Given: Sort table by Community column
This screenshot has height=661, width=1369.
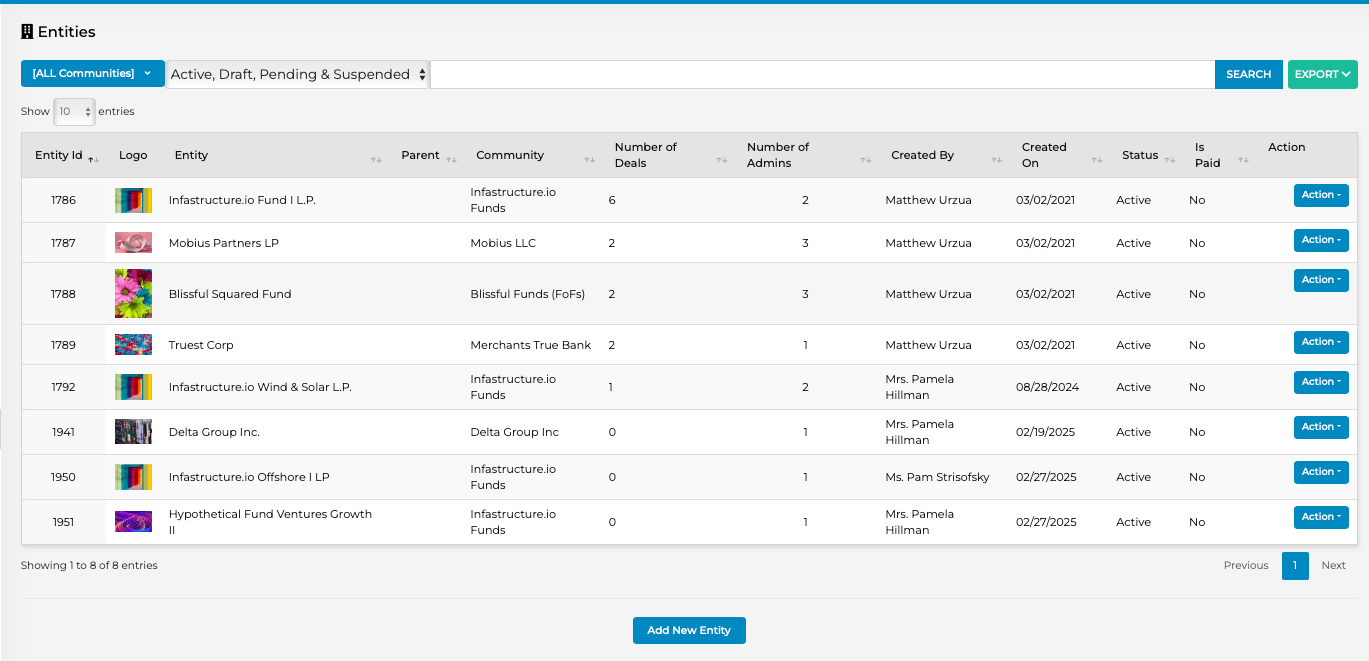Looking at the screenshot, I should click(589, 159).
